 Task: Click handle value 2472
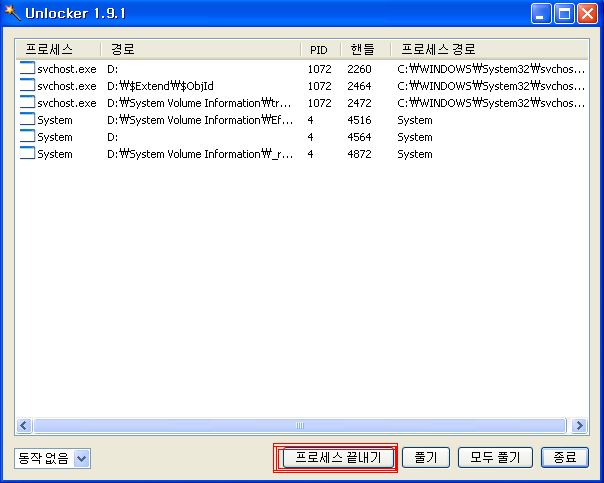359,103
